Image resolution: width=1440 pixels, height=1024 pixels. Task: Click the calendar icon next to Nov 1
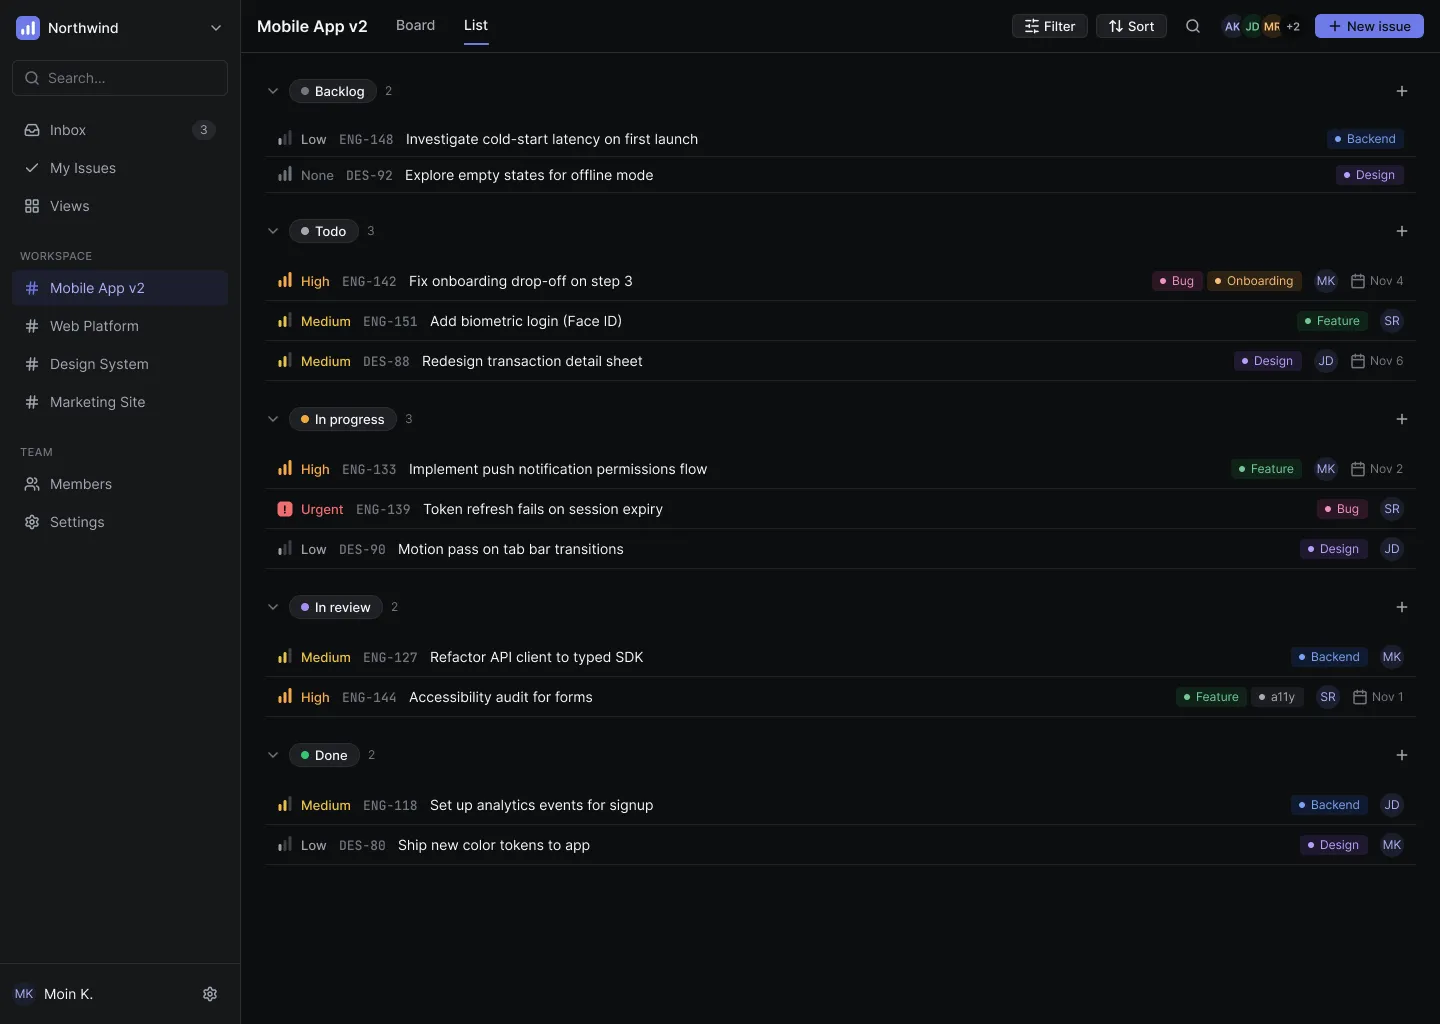point(1360,697)
